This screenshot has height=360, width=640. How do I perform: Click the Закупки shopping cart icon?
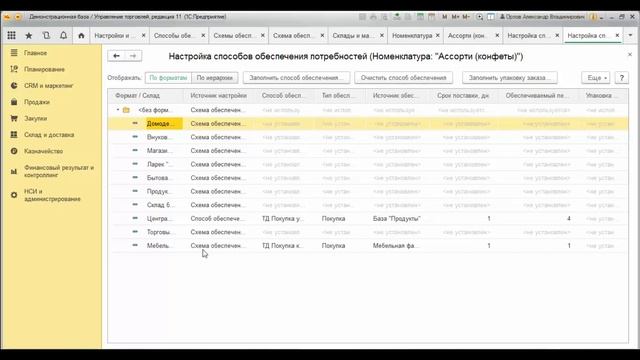click(14, 118)
